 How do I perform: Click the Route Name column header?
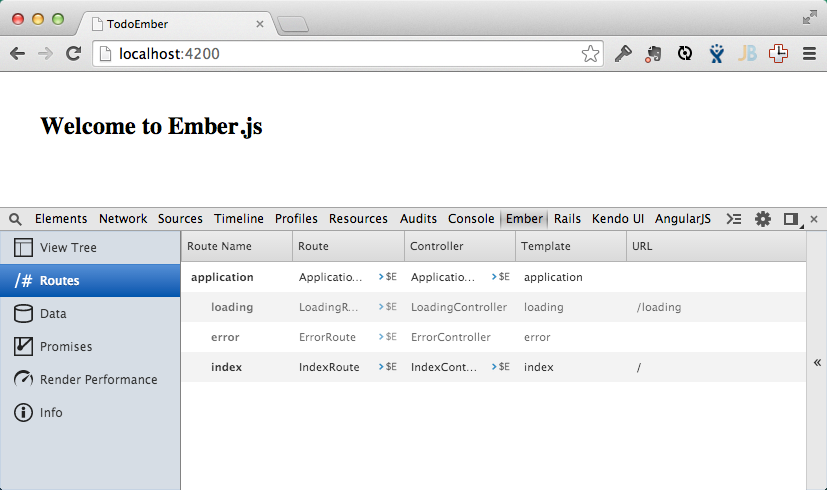click(x=237, y=246)
